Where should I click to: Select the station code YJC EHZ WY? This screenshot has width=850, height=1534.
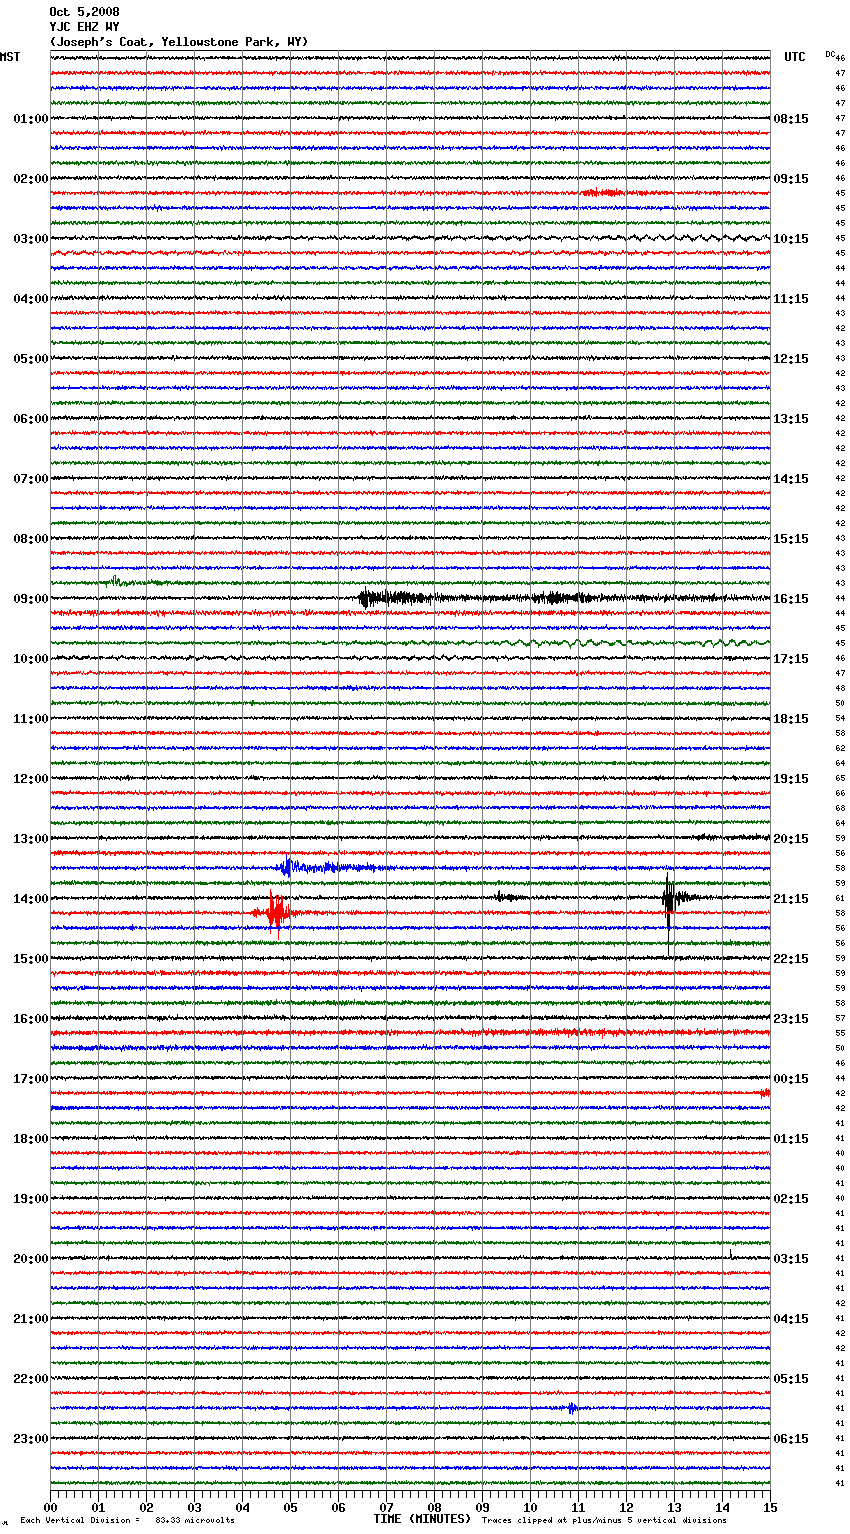click(84, 27)
